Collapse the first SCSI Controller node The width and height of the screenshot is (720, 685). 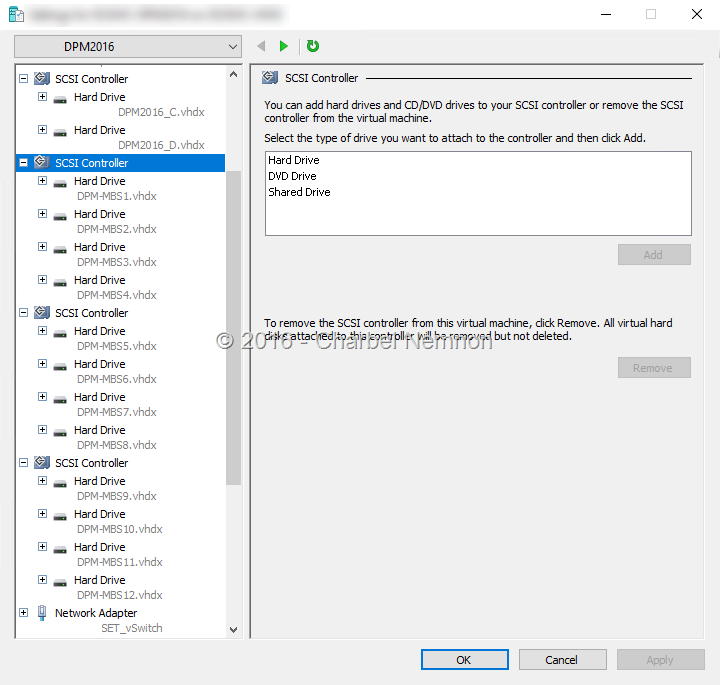click(x=23, y=79)
